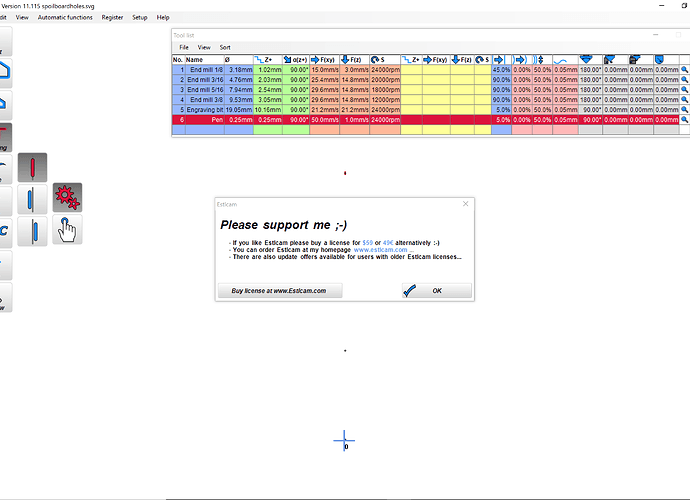Click the magnifier icon in End mill 5/16 row
This screenshot has width=690, height=500.
(x=684, y=89)
